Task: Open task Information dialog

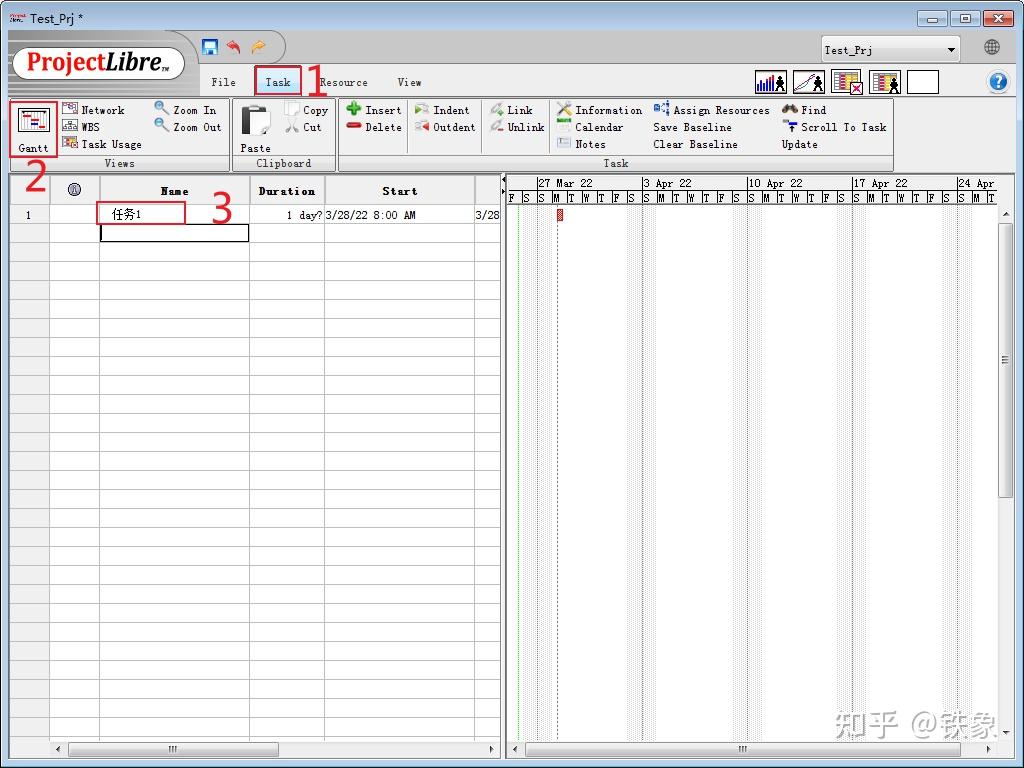Action: 600,110
